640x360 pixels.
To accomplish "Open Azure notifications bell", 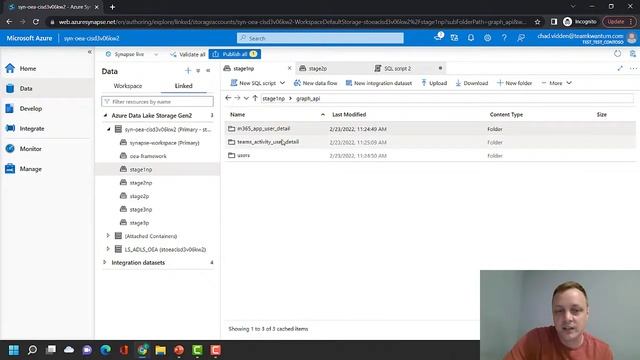I will pyautogui.click(x=471, y=38).
